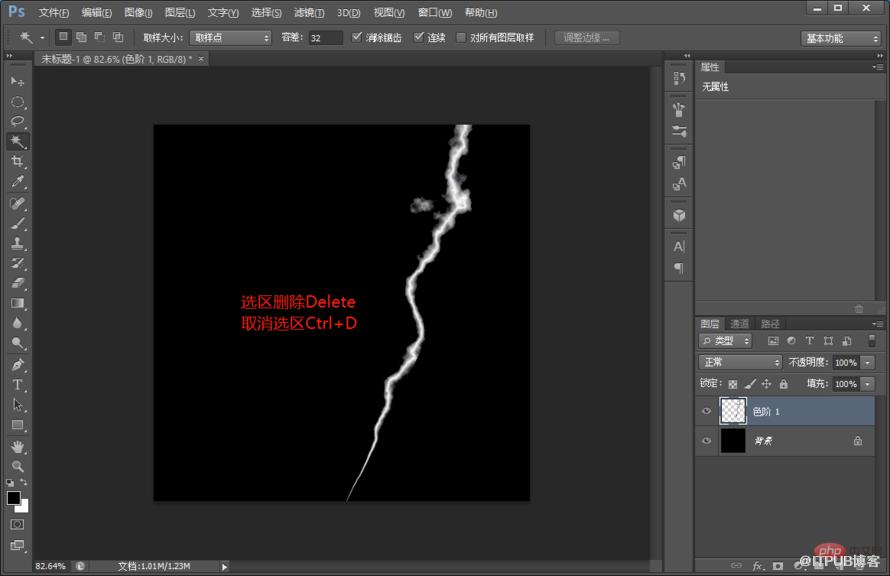Click the foreground color swatch
The width and height of the screenshot is (890, 576).
[13, 498]
